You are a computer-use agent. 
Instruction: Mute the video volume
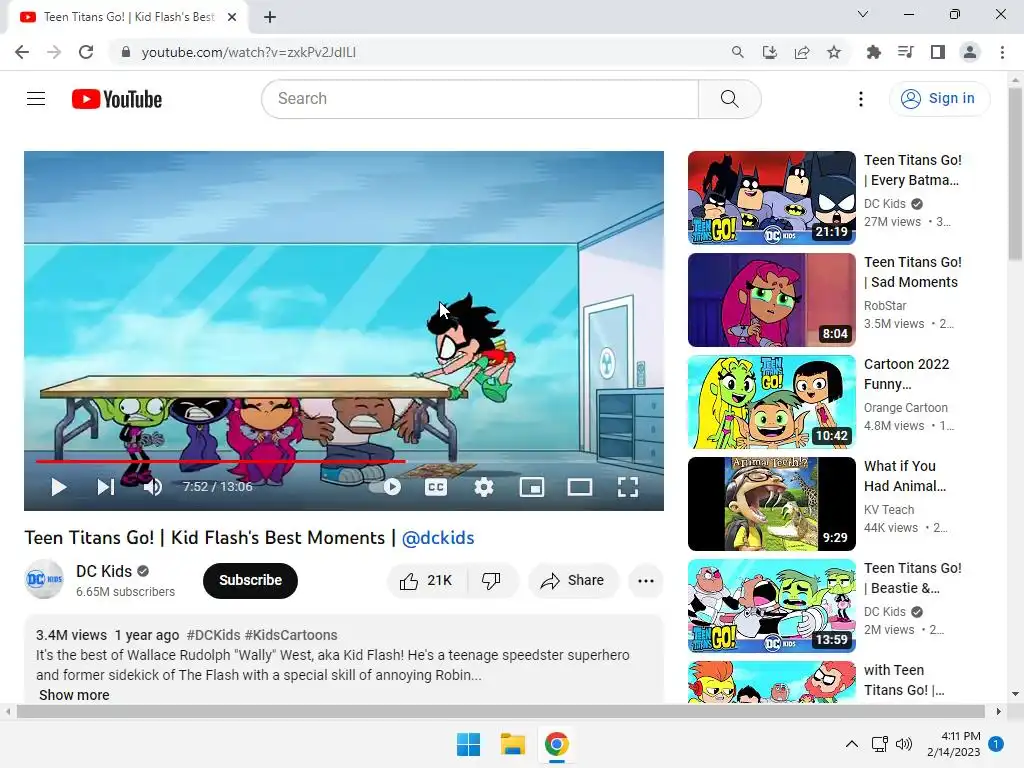click(x=153, y=487)
